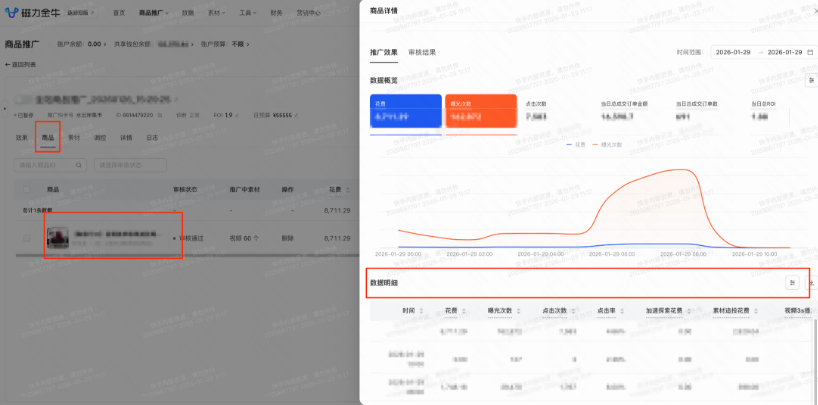Go to 首页 in top navigation
This screenshot has width=818, height=405.
pyautogui.click(x=119, y=13)
